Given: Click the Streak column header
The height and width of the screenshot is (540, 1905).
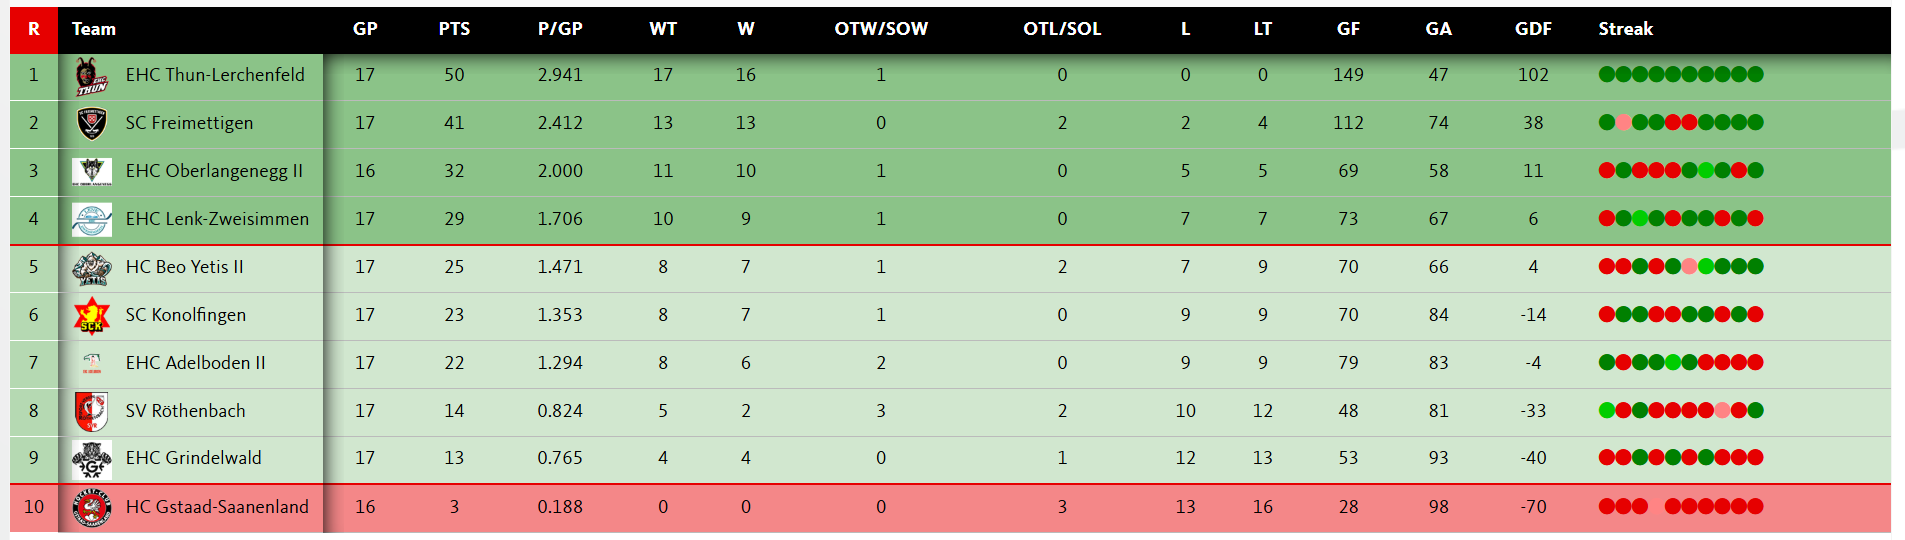Looking at the screenshot, I should 1625,29.
